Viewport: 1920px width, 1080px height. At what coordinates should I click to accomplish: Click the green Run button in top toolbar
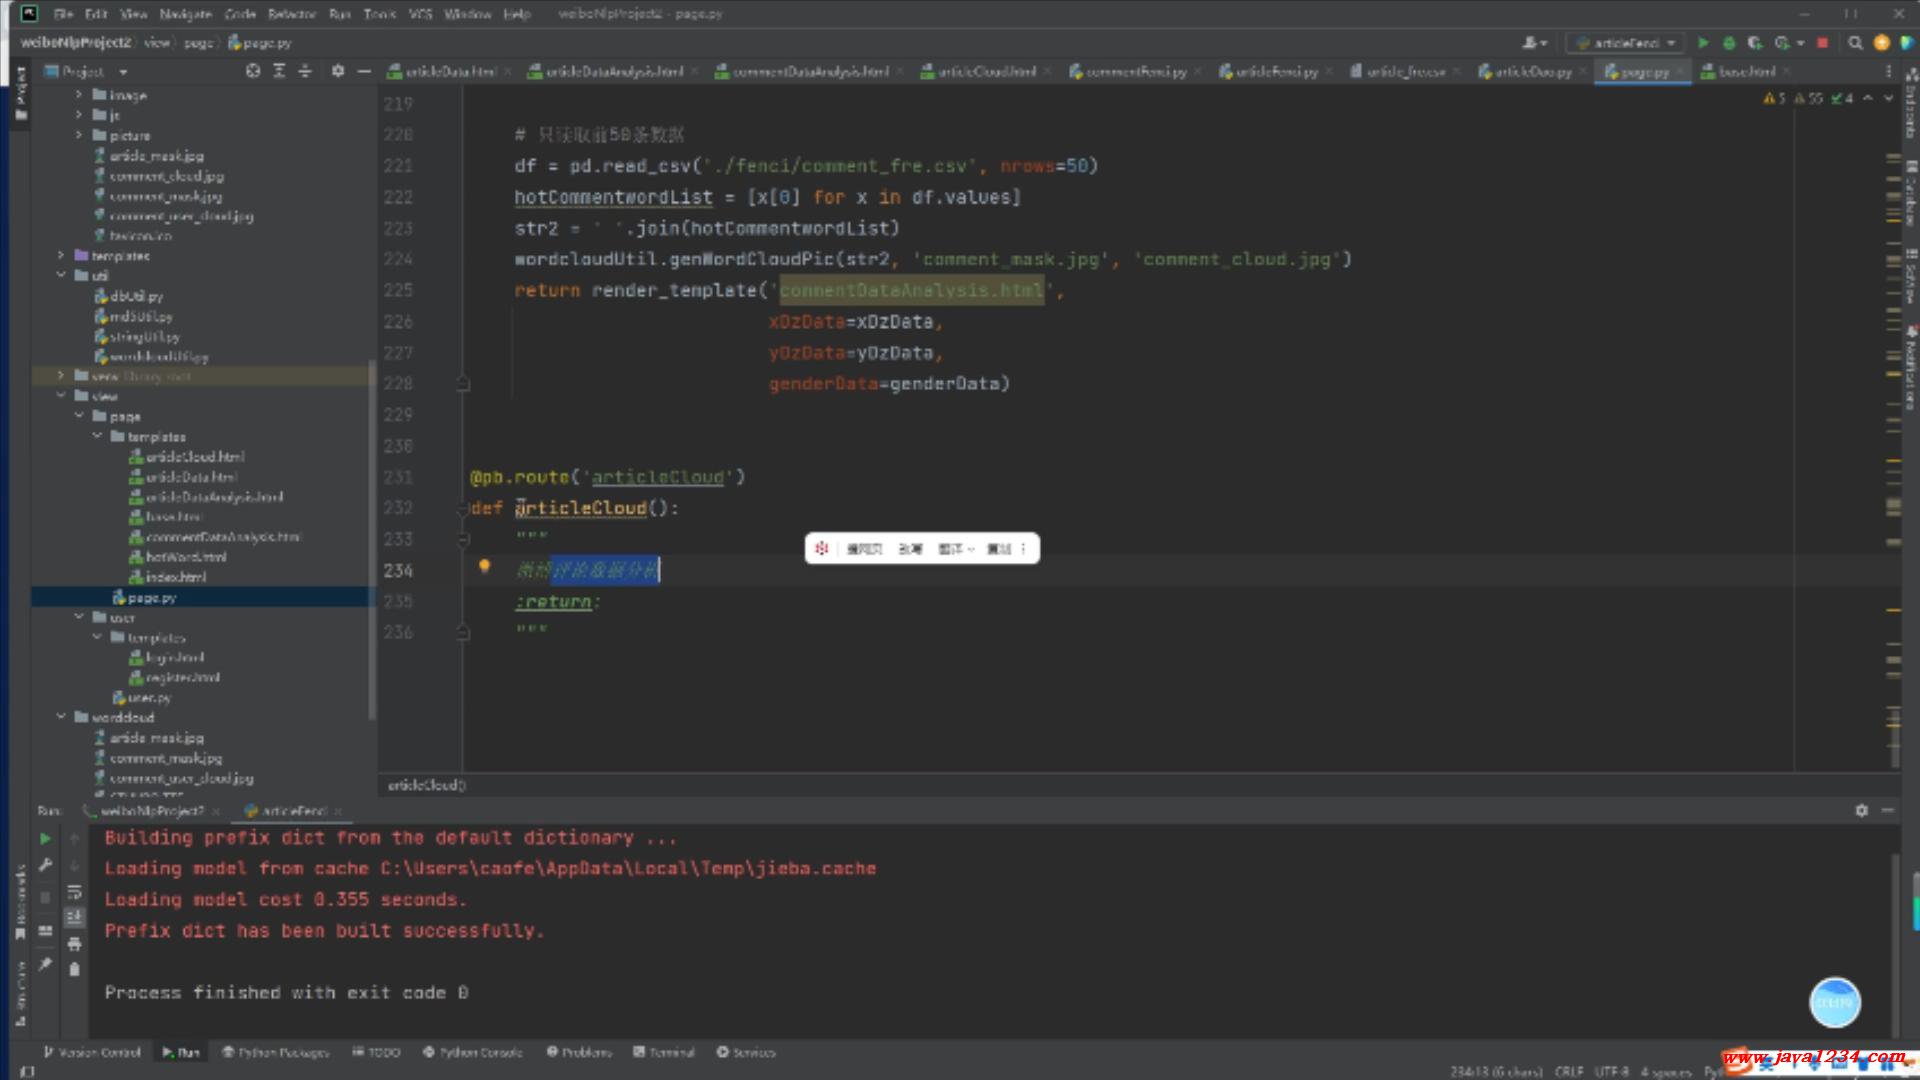pos(1703,43)
